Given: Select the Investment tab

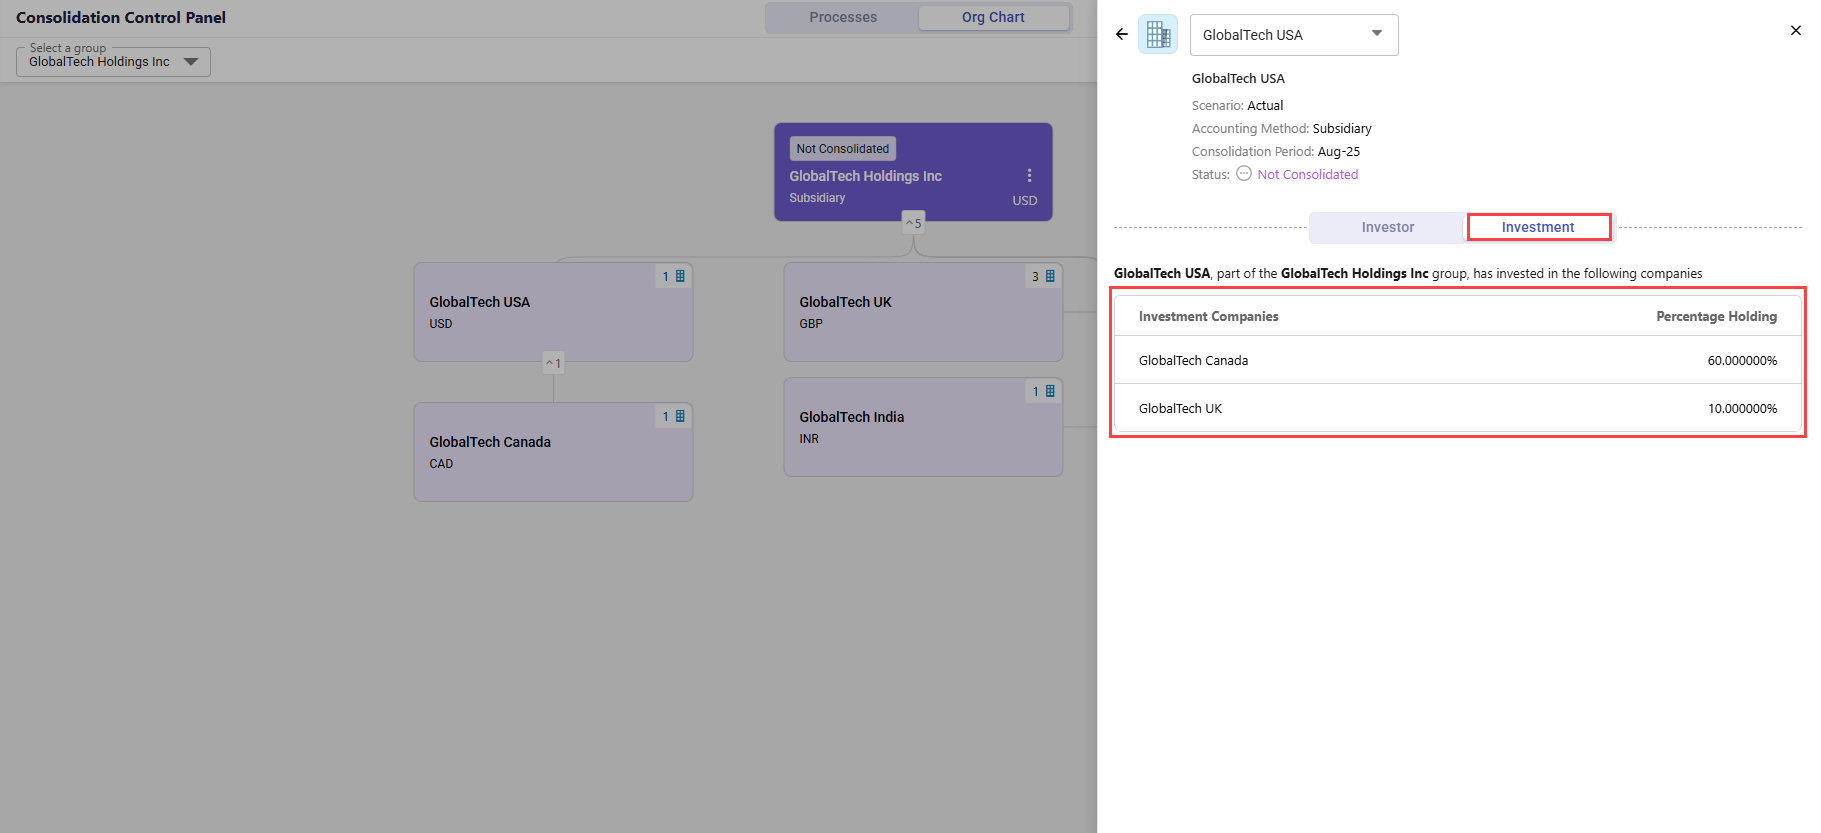Looking at the screenshot, I should [x=1537, y=228].
